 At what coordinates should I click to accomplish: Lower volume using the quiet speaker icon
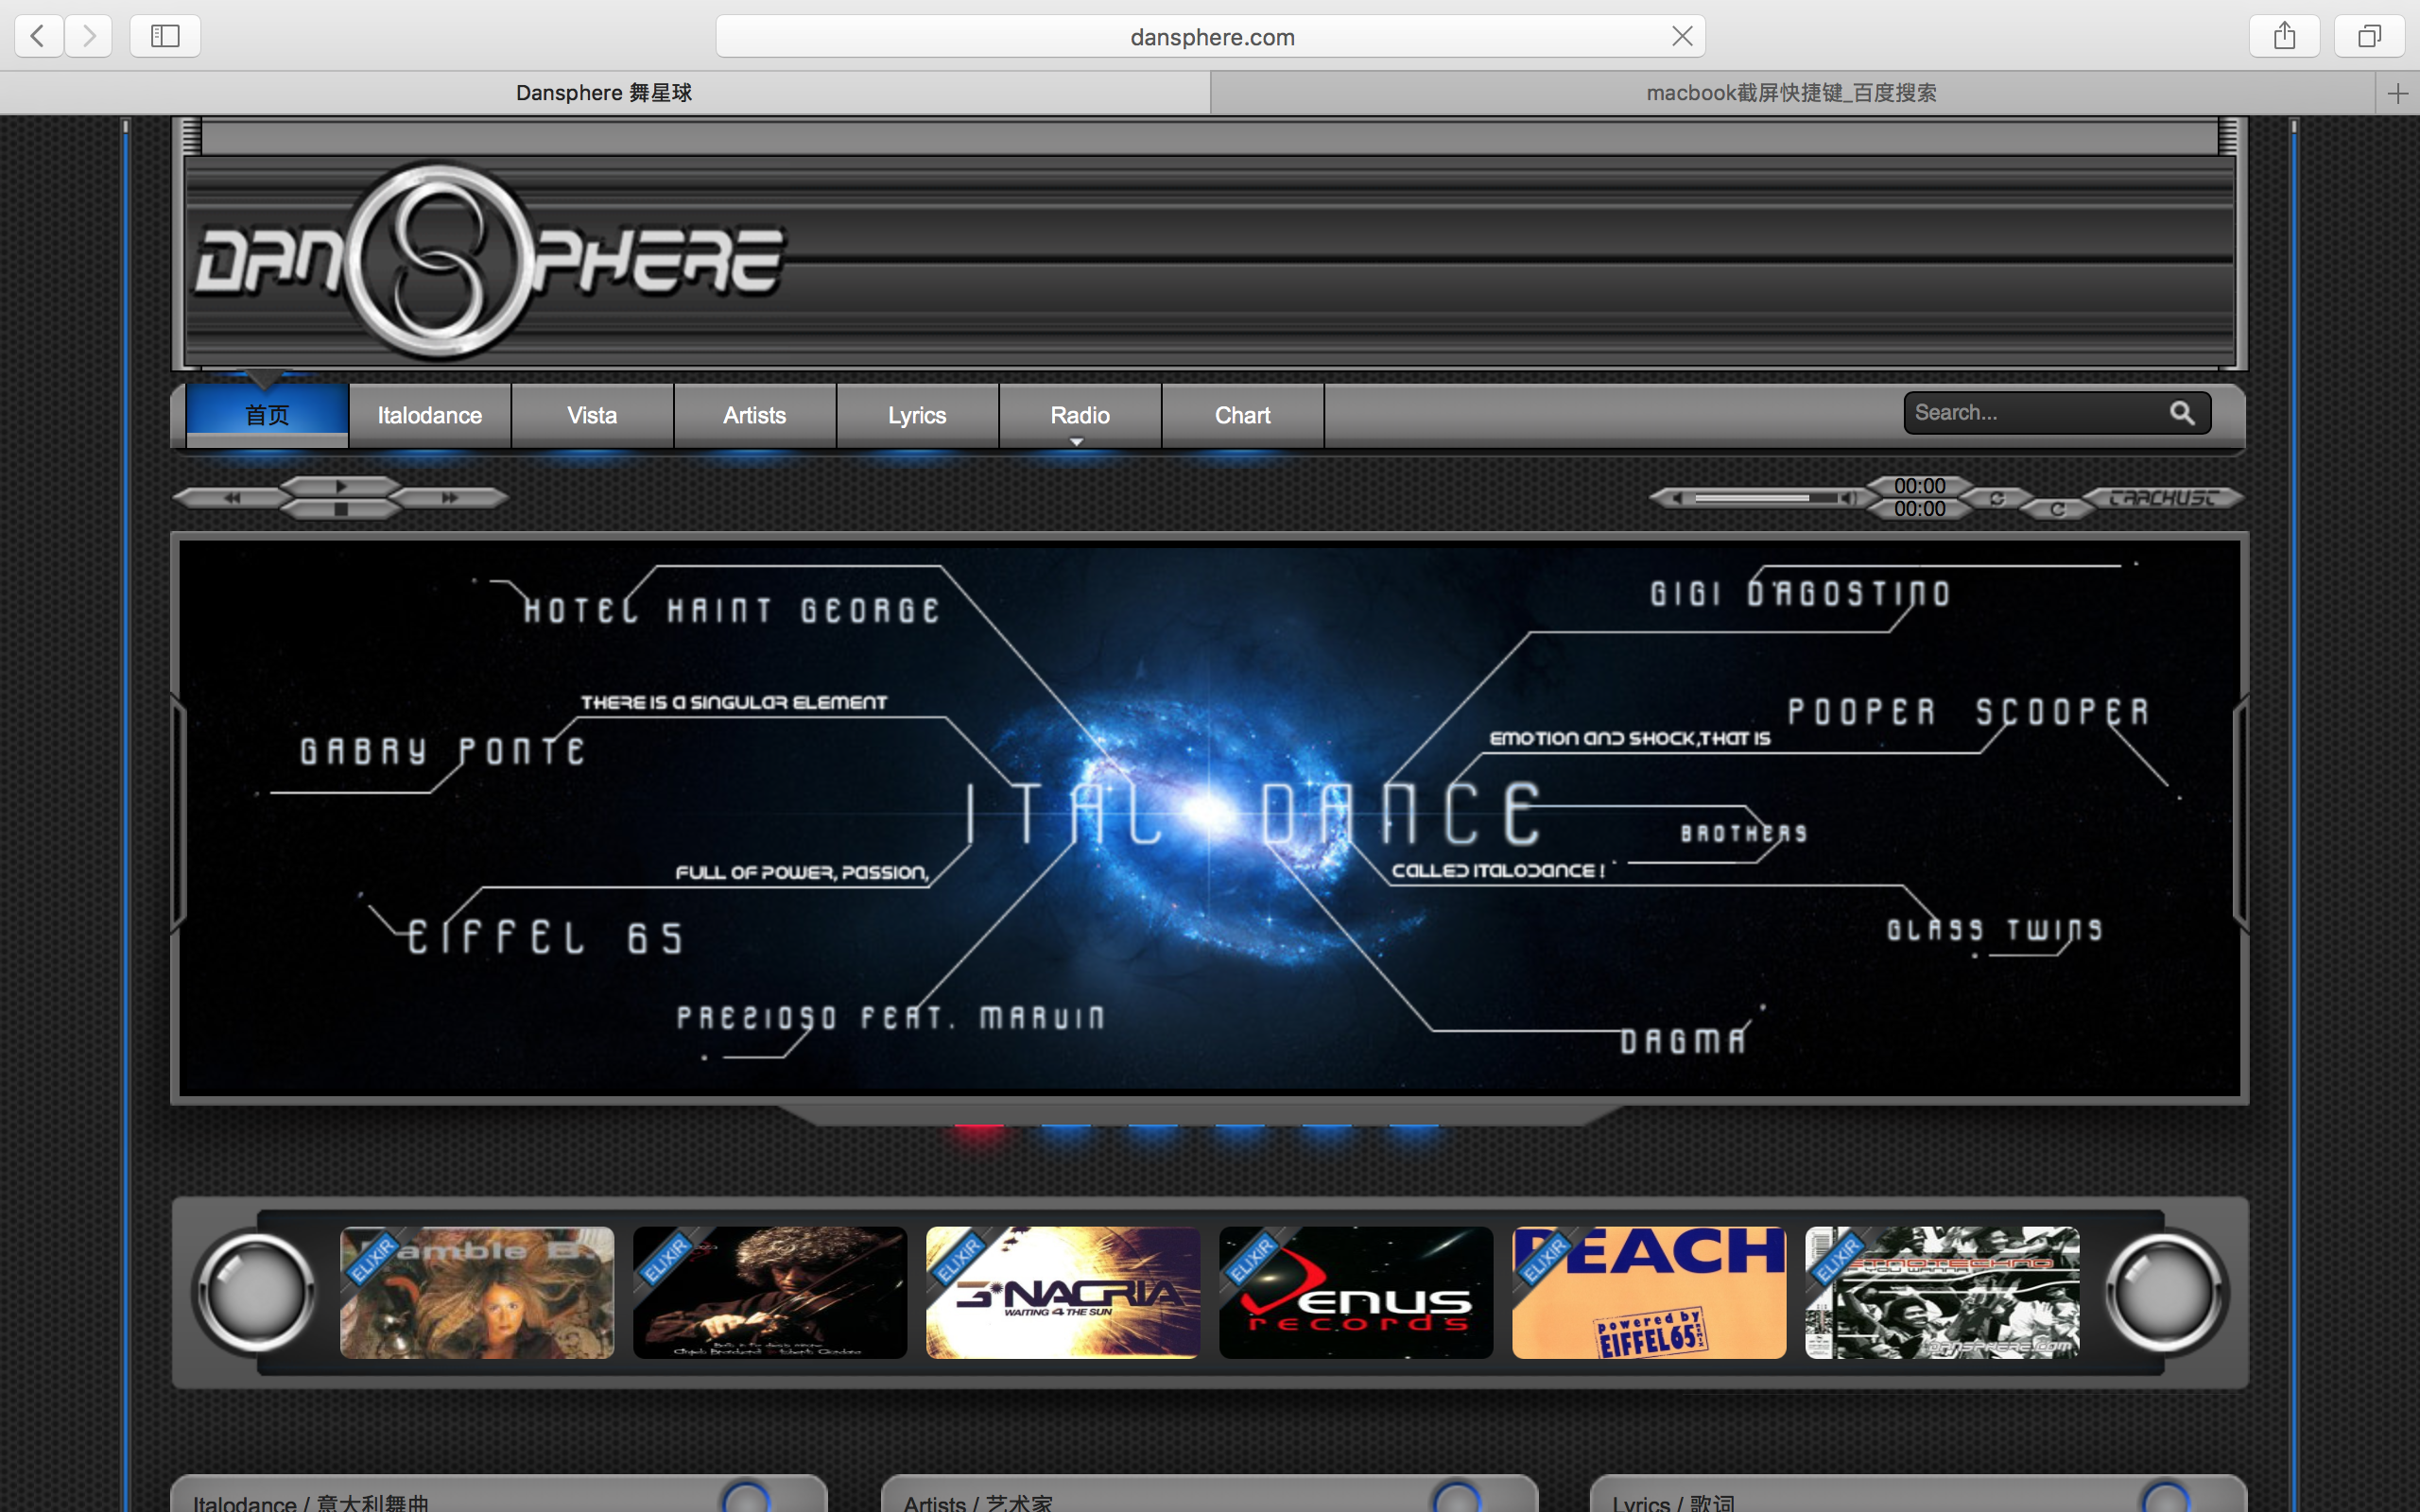(x=1677, y=498)
